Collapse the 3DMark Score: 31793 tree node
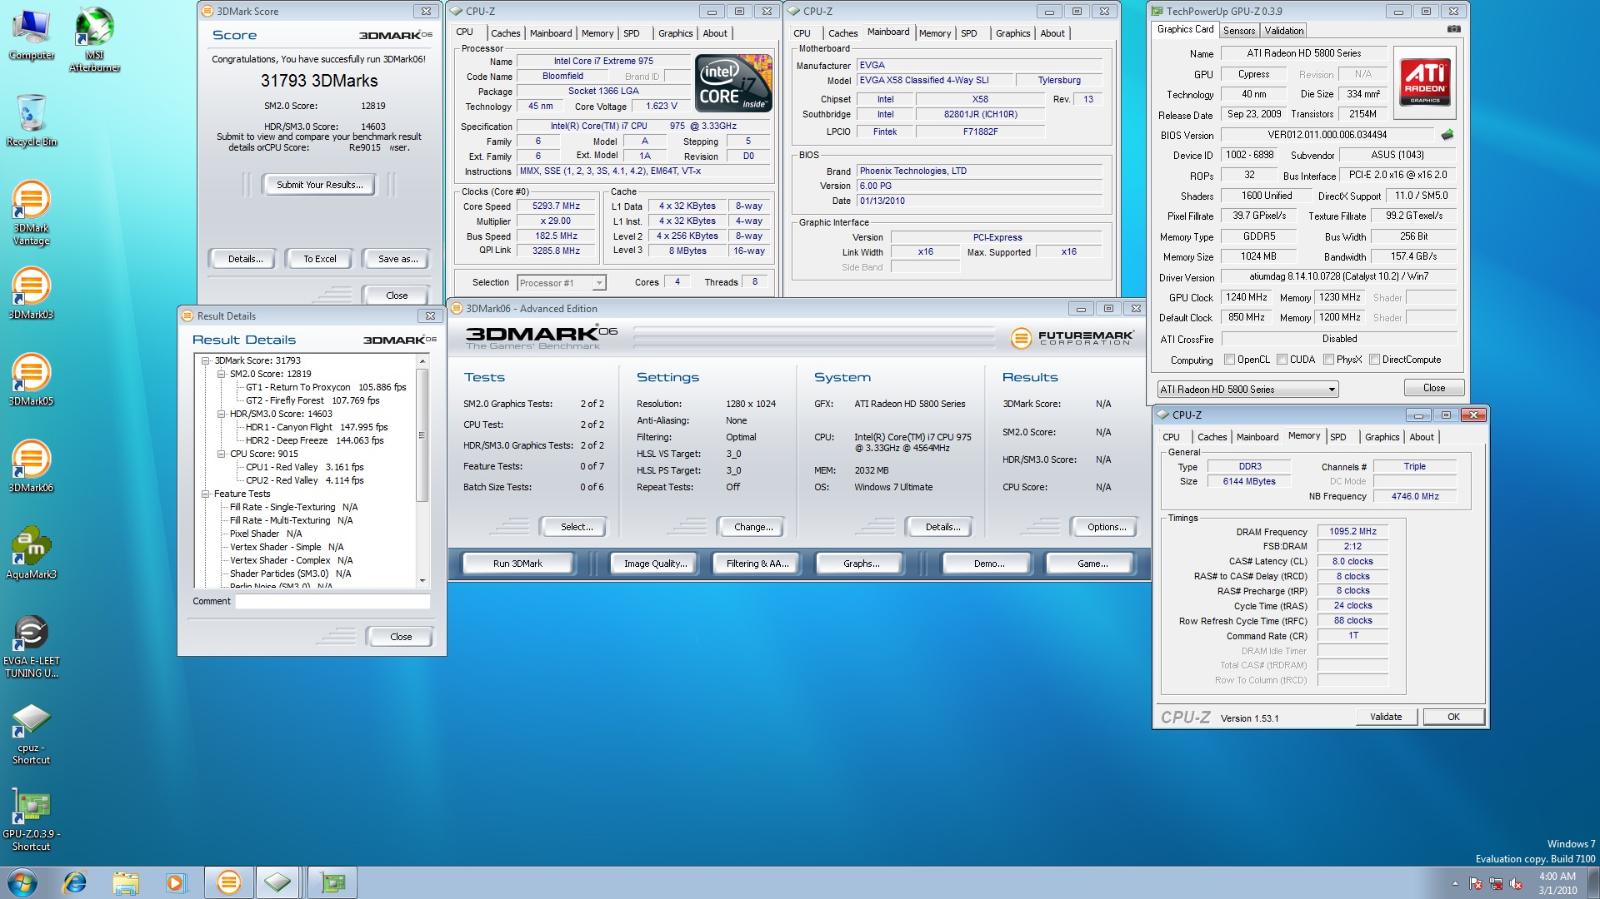The width and height of the screenshot is (1600, 899). (206, 361)
